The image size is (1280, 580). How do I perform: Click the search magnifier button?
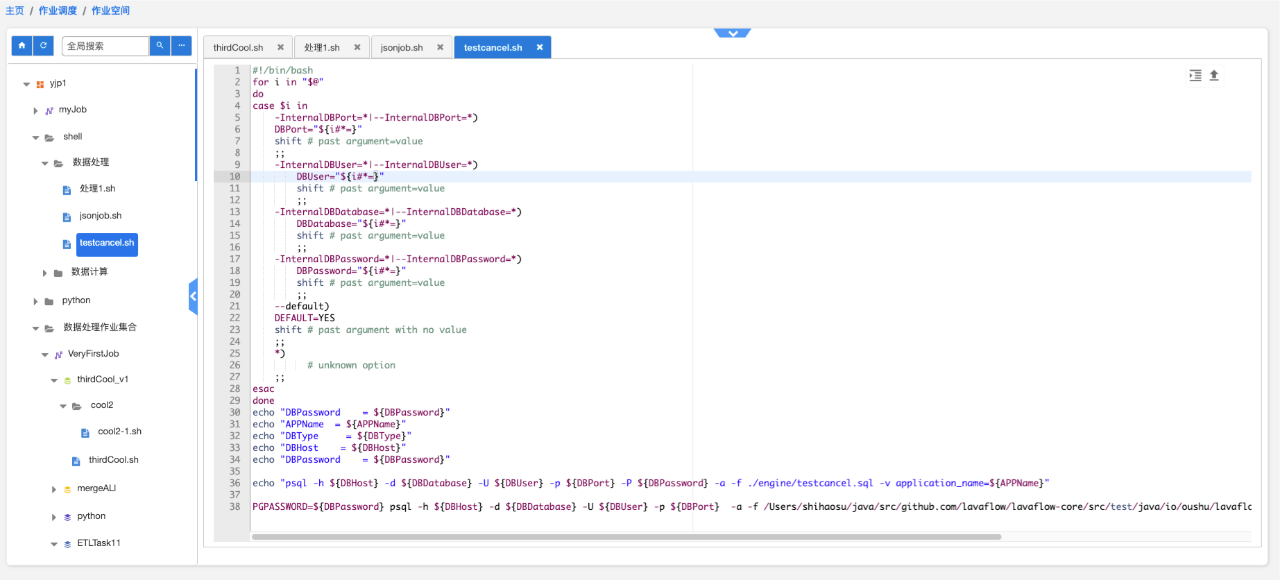(x=160, y=46)
